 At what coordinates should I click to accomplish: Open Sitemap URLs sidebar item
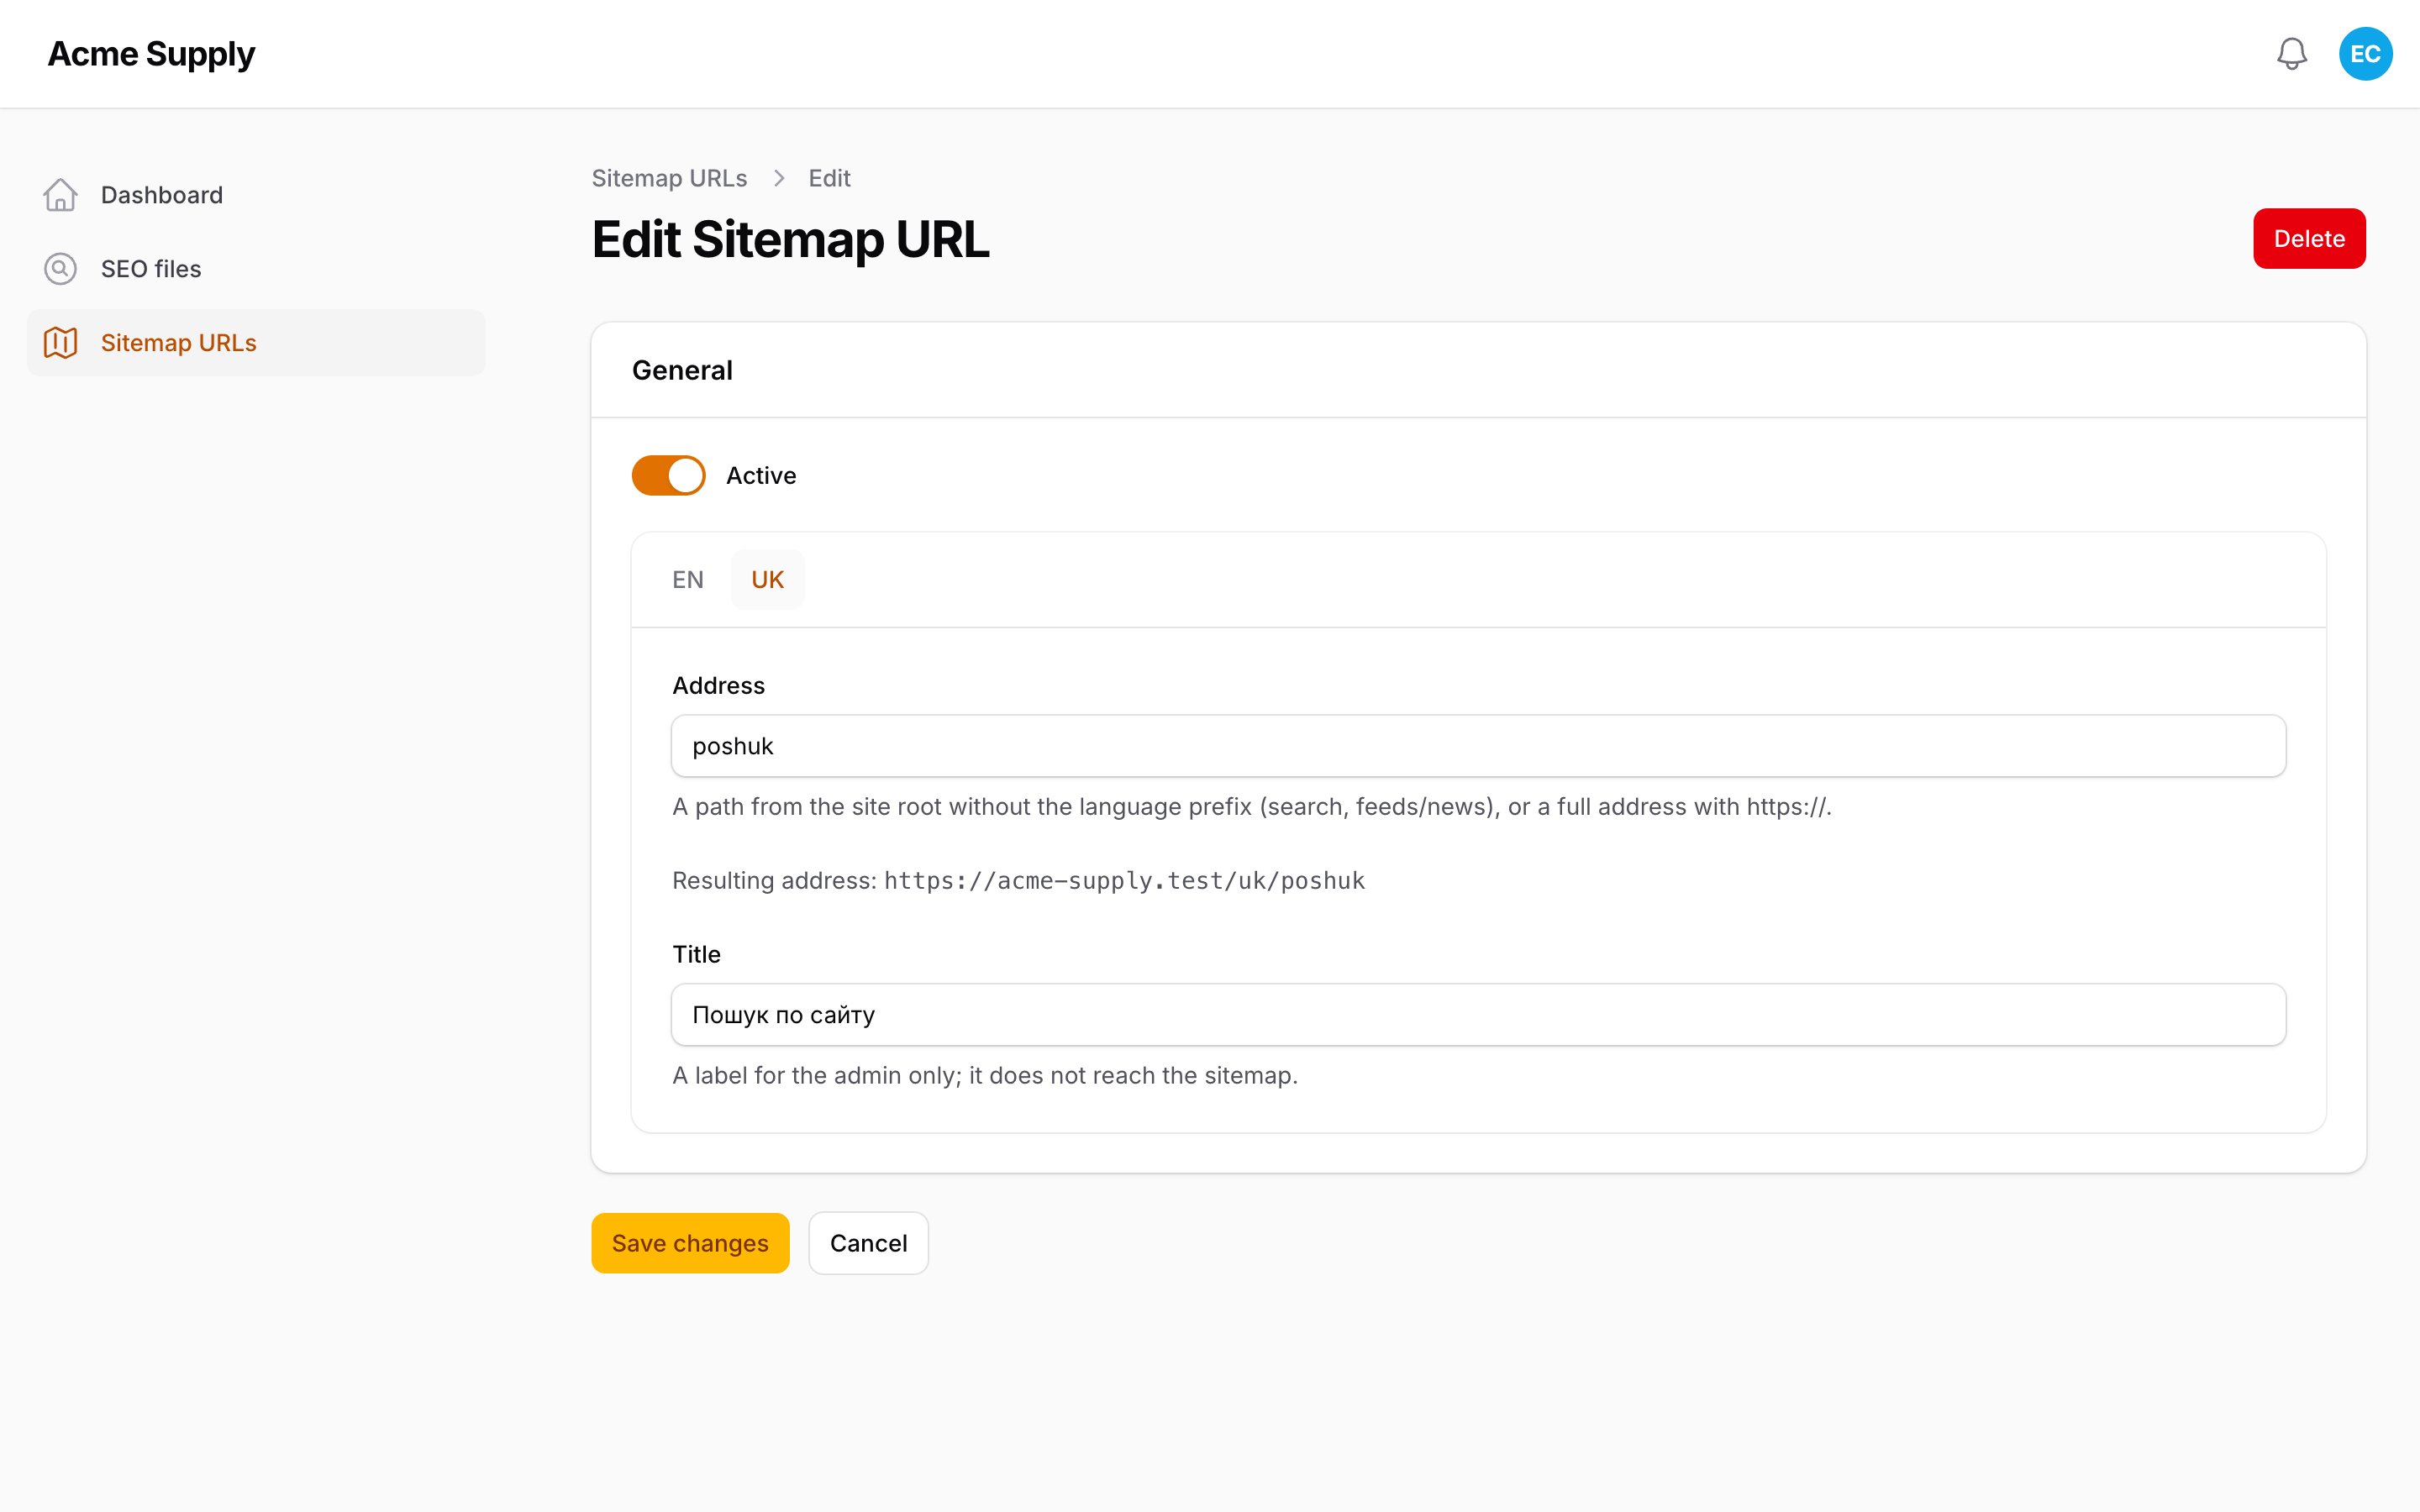point(256,343)
